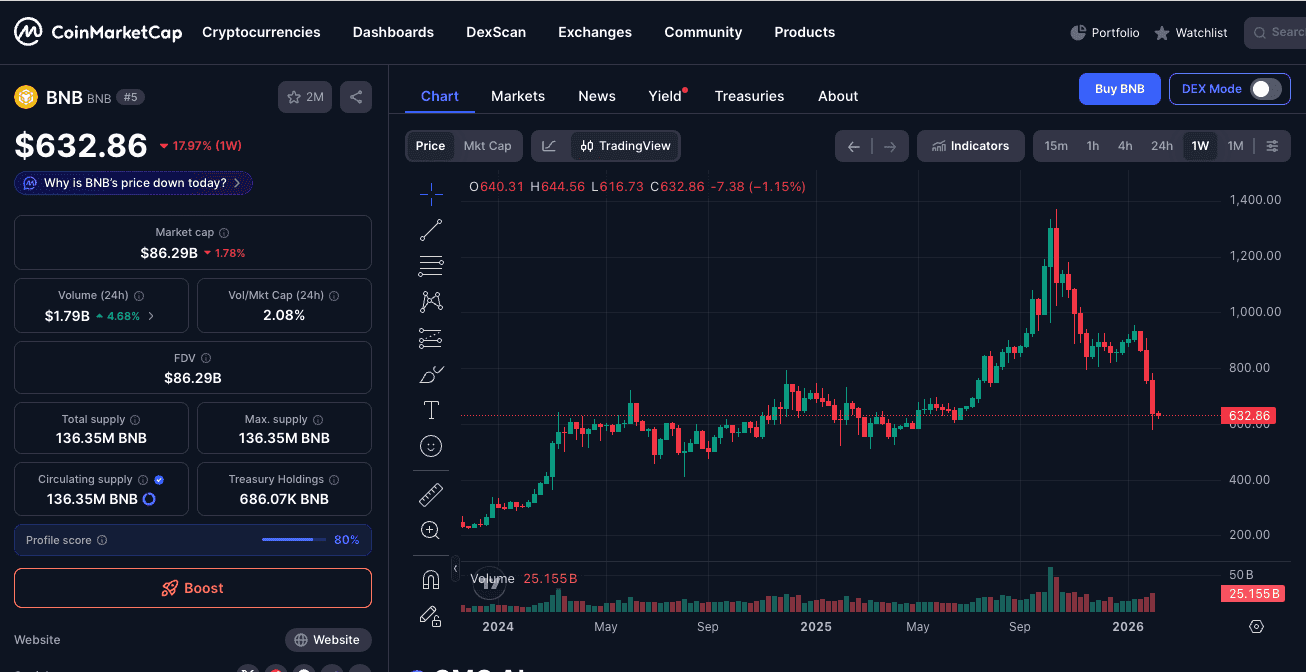Screen dimensions: 1306x672
Task: Toggle the DEX Mode switch
Action: pos(1265,89)
